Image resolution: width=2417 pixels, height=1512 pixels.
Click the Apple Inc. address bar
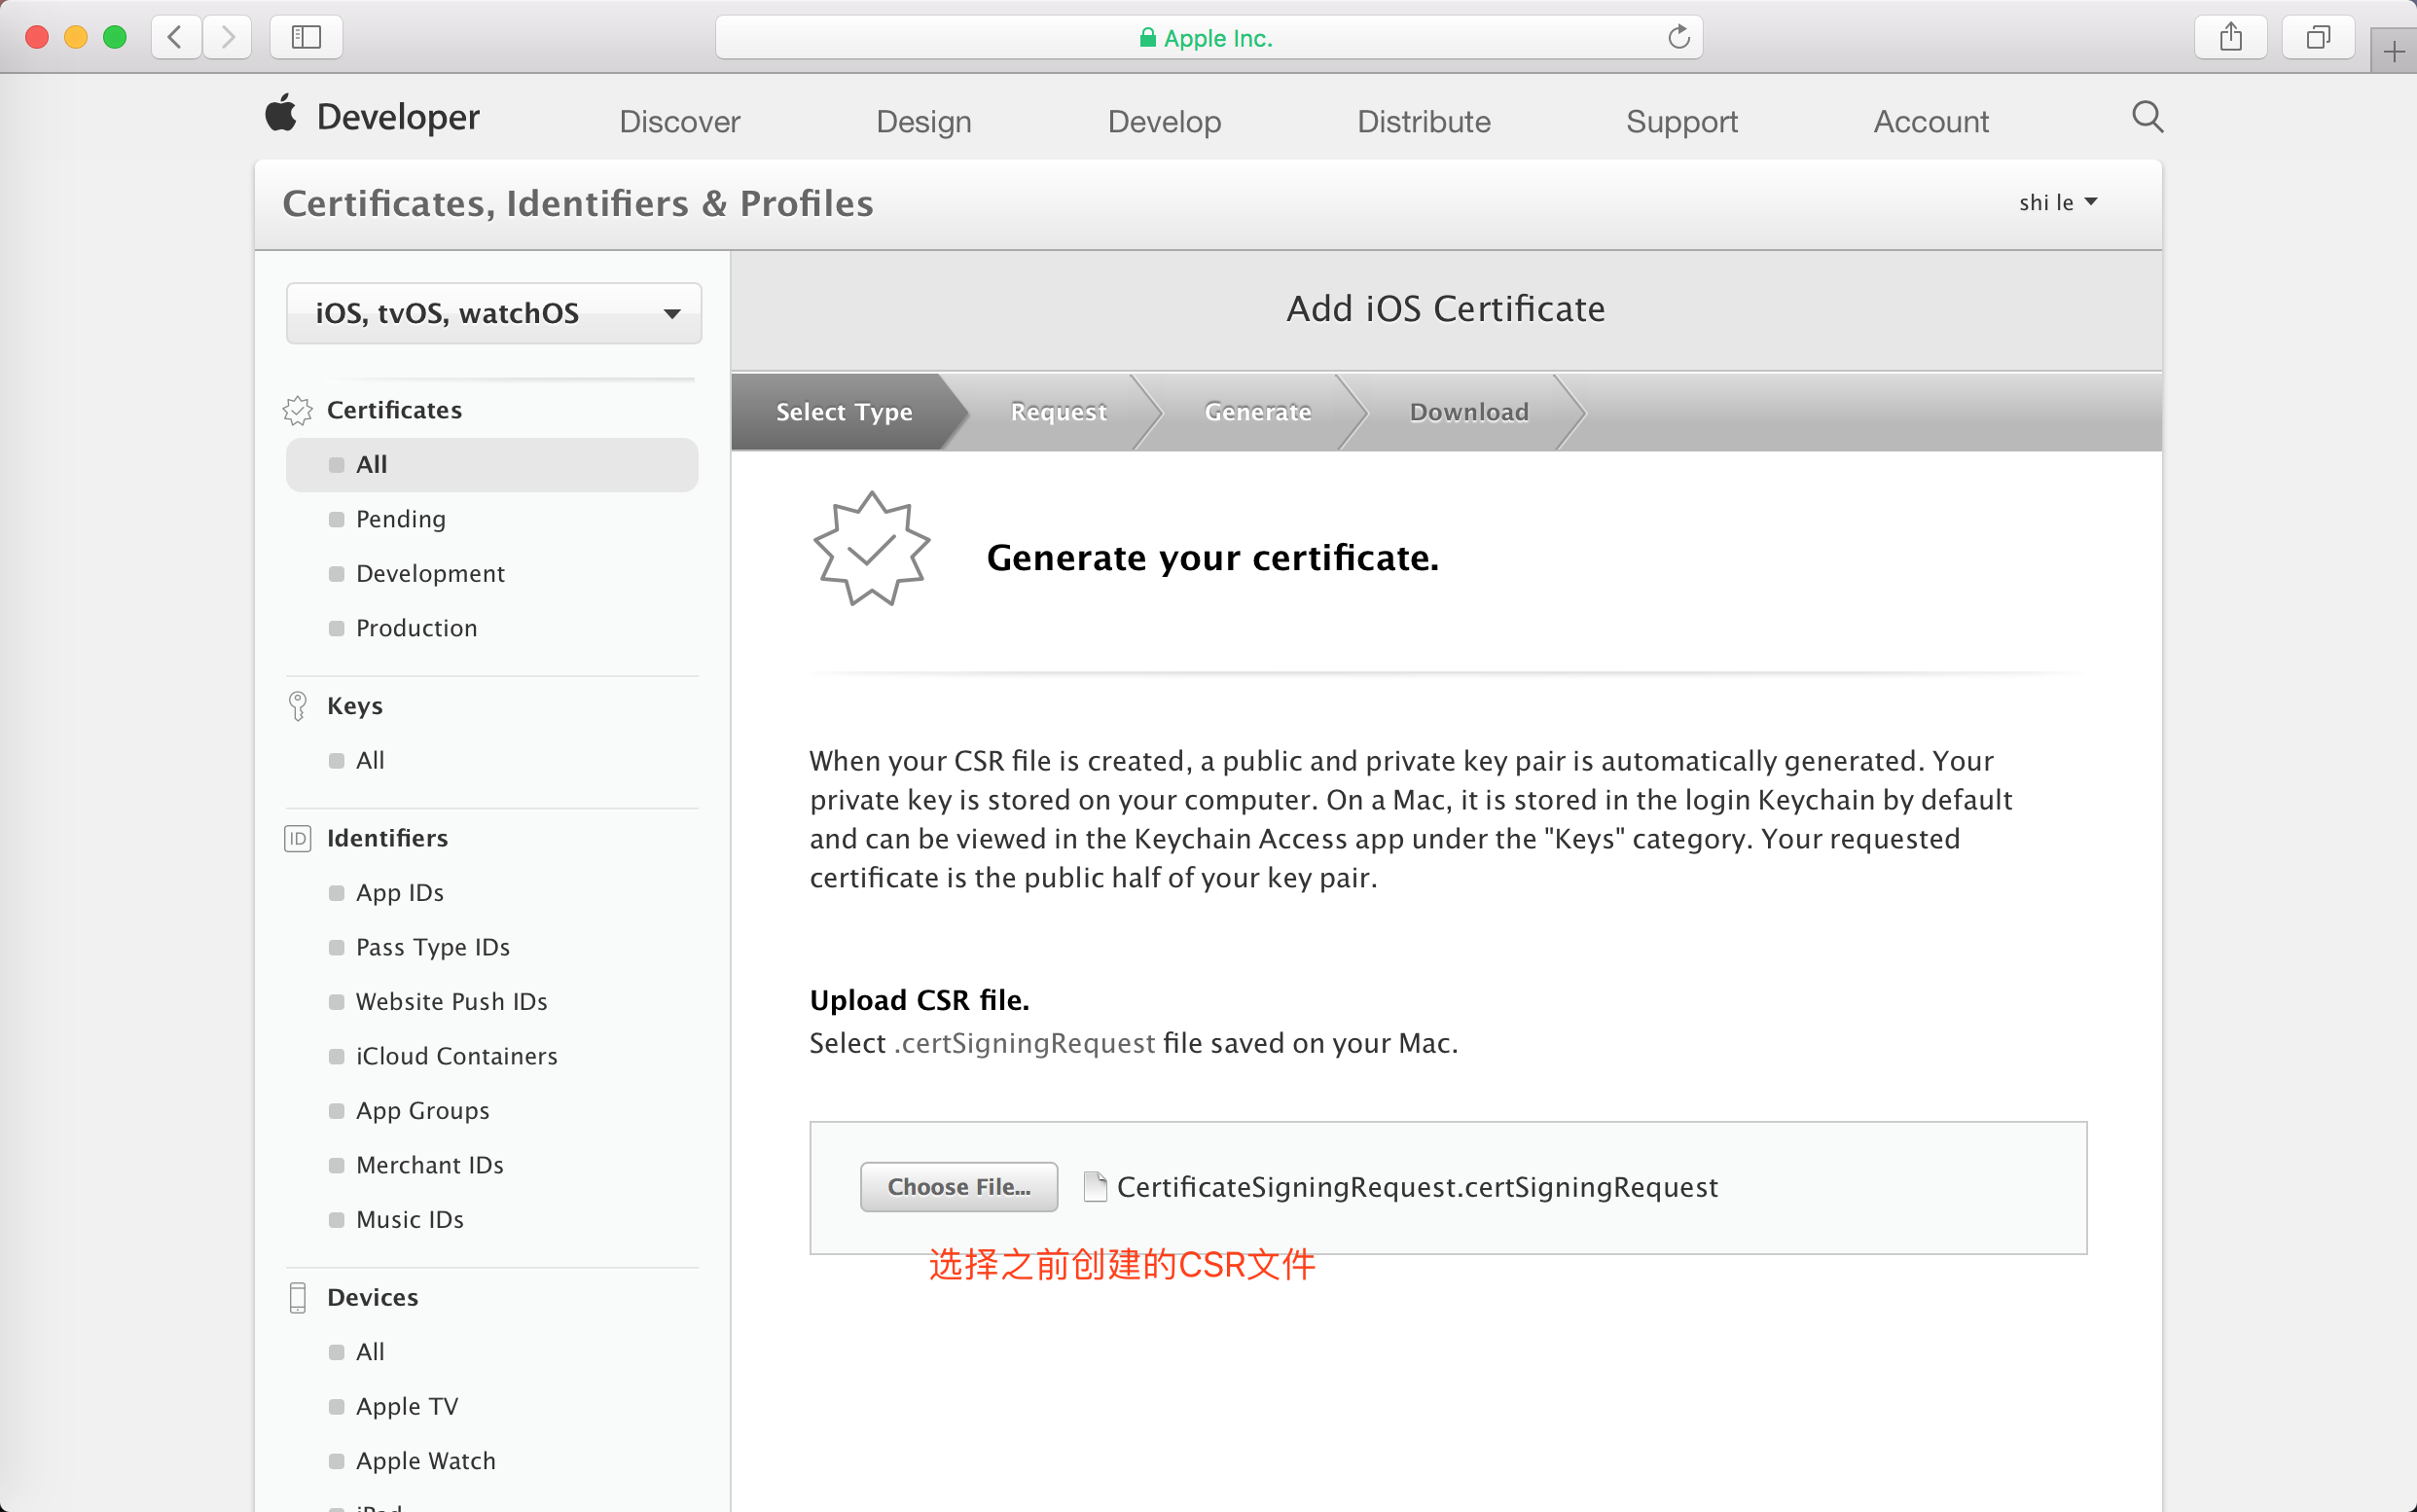[1208, 37]
